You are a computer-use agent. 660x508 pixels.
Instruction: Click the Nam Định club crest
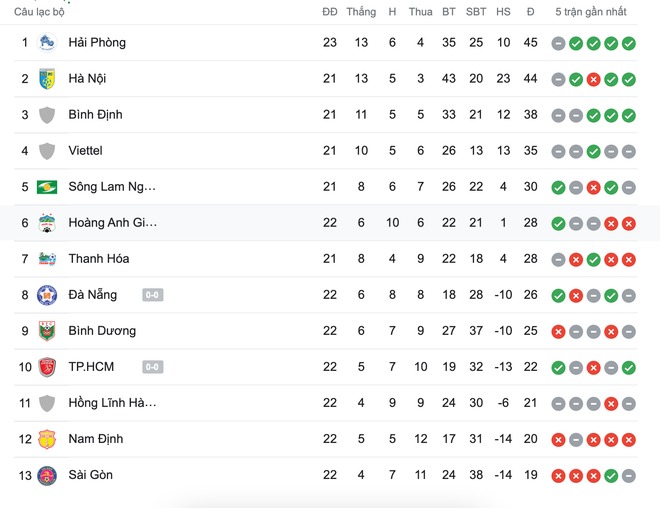pos(47,439)
